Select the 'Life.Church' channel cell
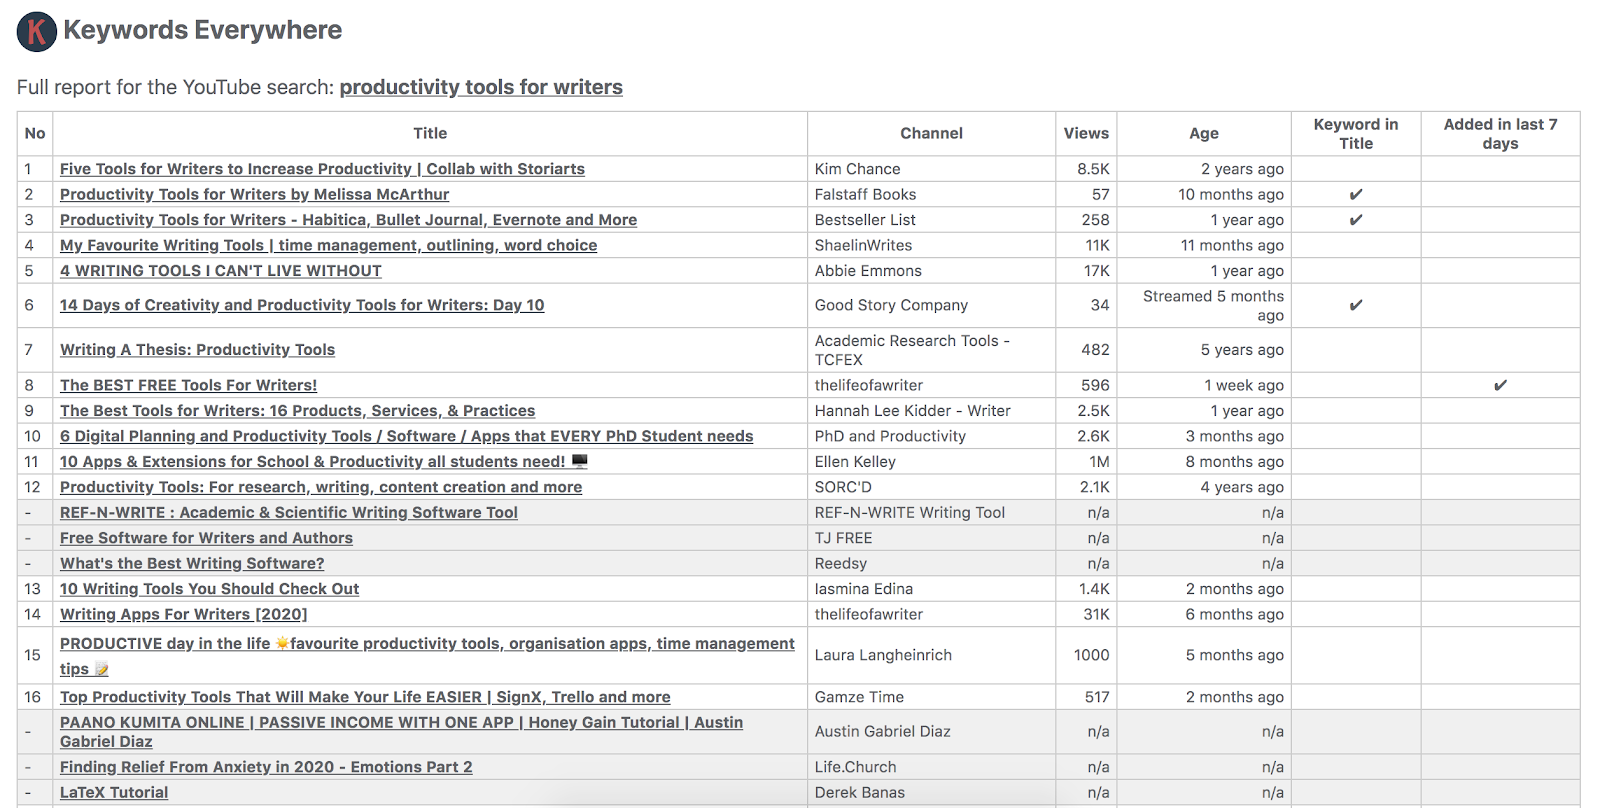The height and width of the screenshot is (808, 1600). click(x=931, y=767)
